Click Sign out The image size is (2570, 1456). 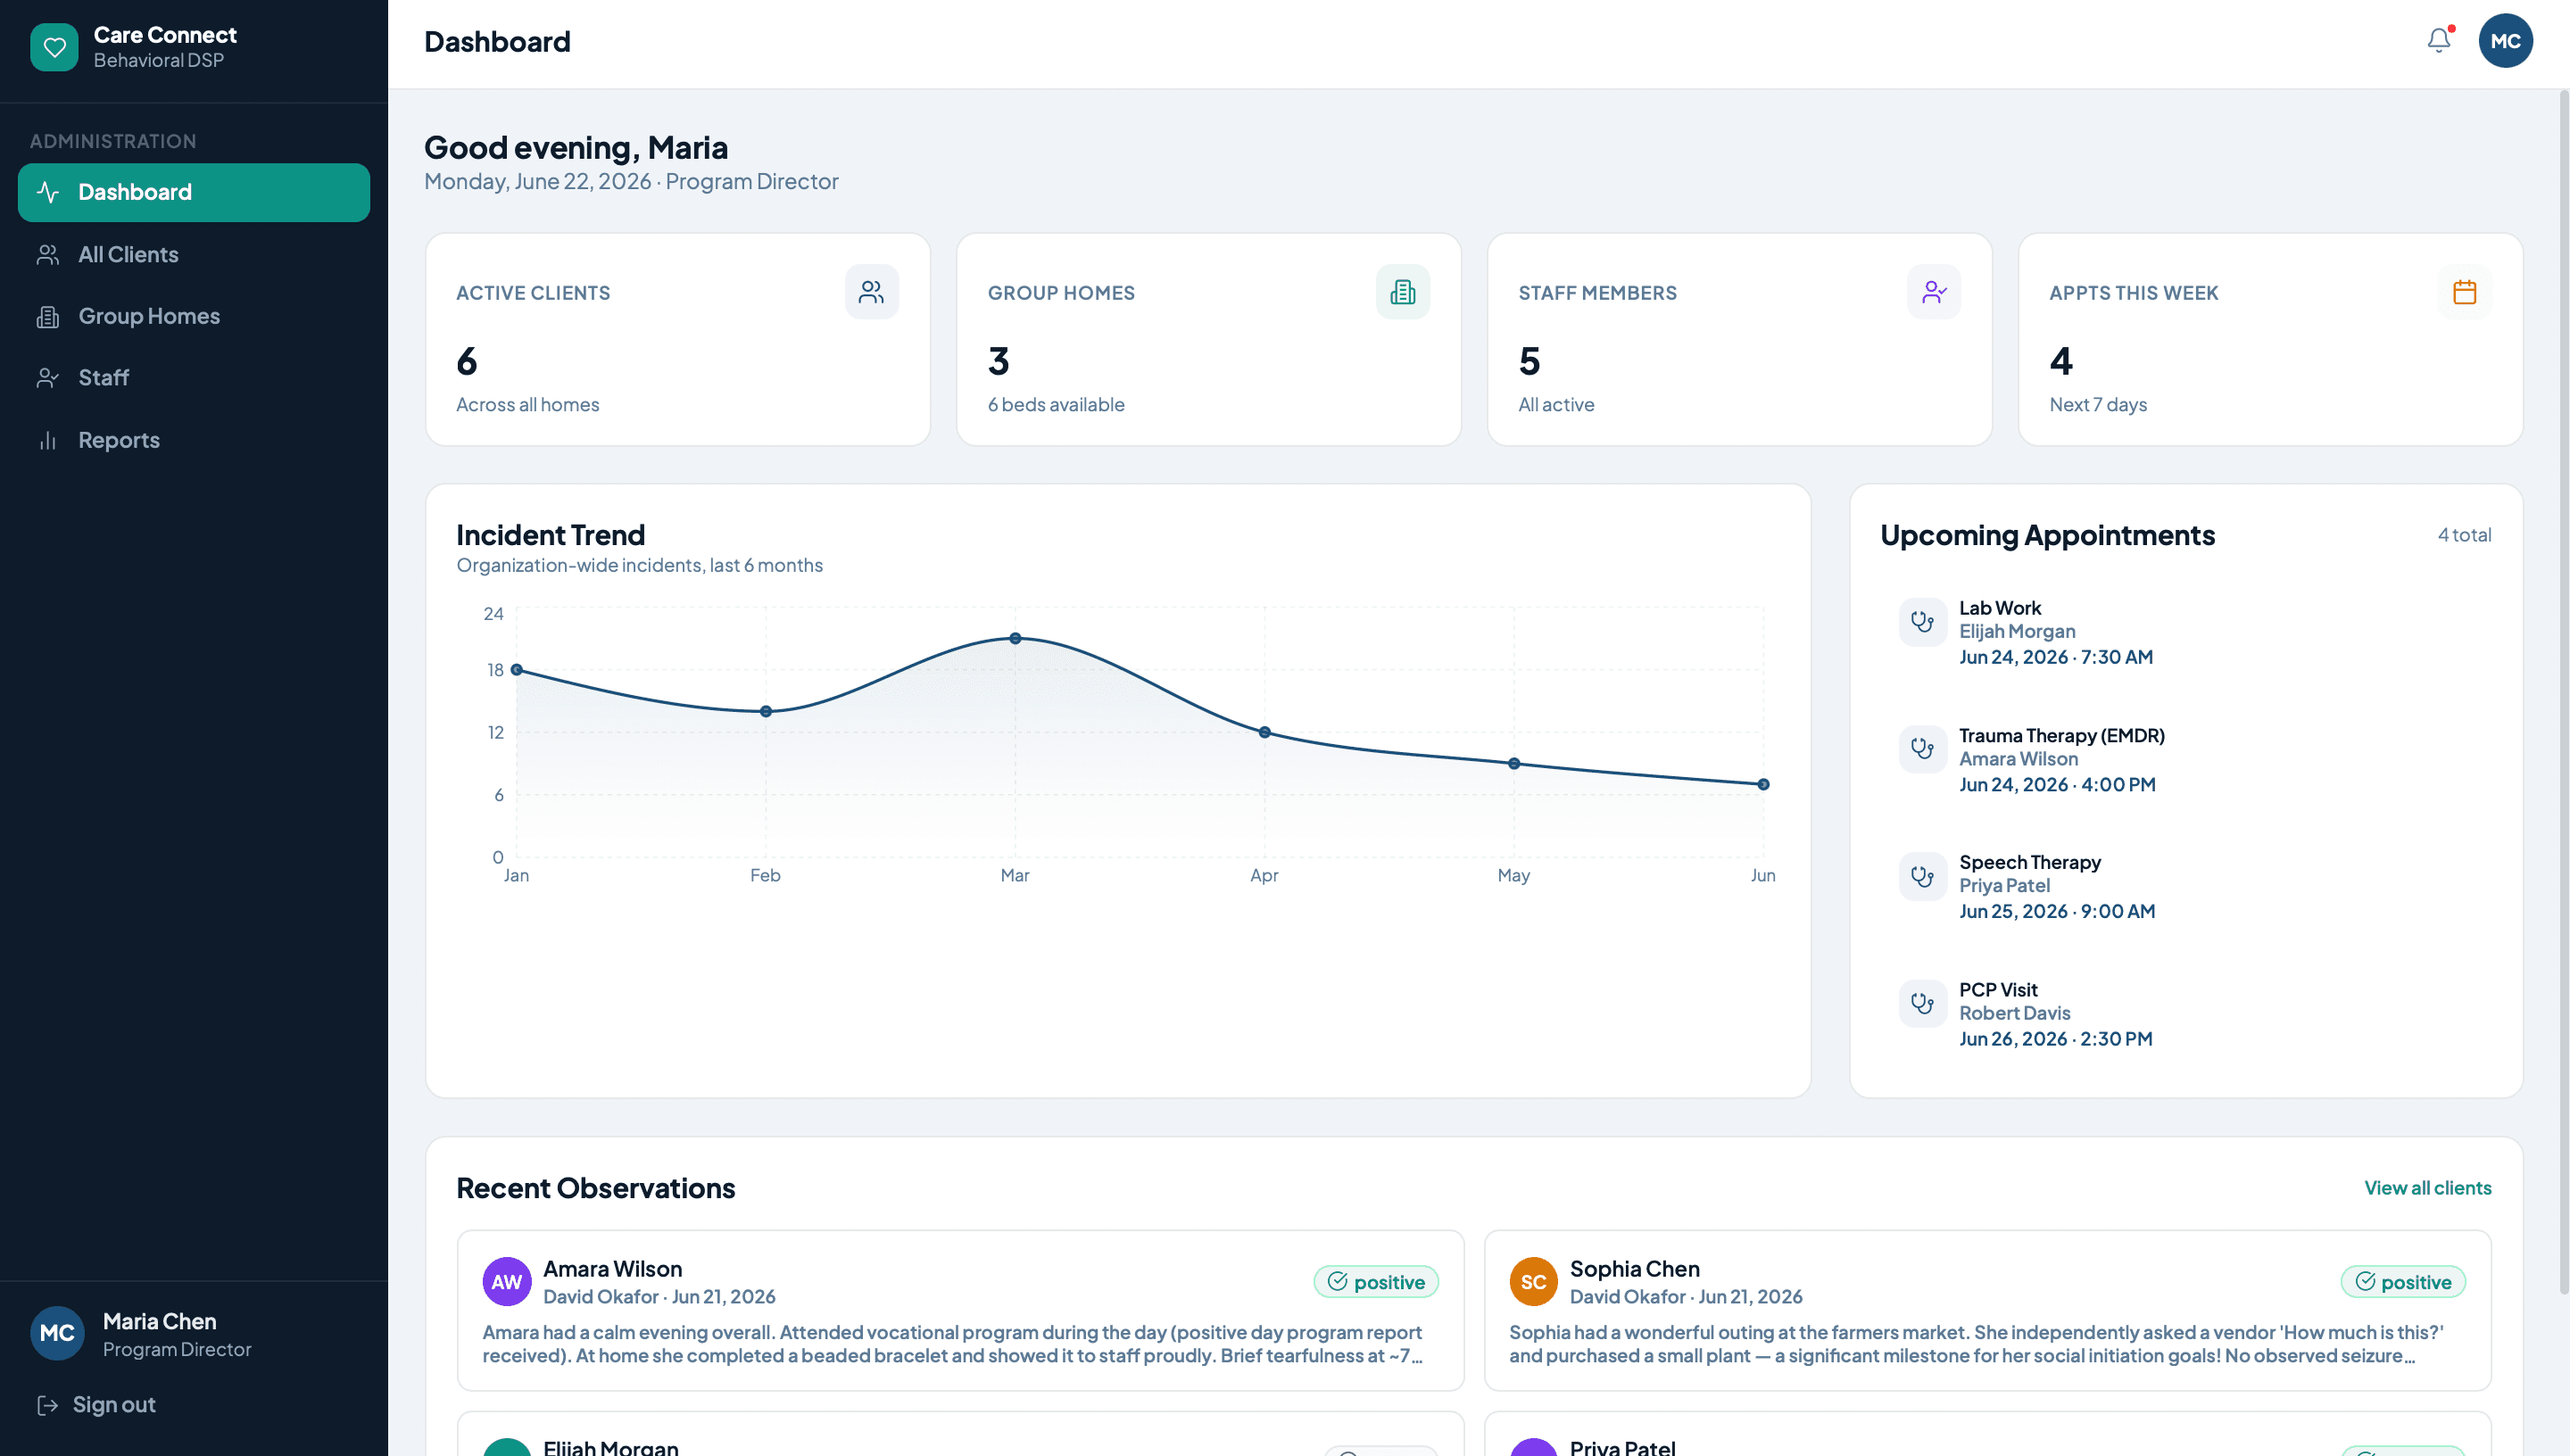tap(96, 1405)
